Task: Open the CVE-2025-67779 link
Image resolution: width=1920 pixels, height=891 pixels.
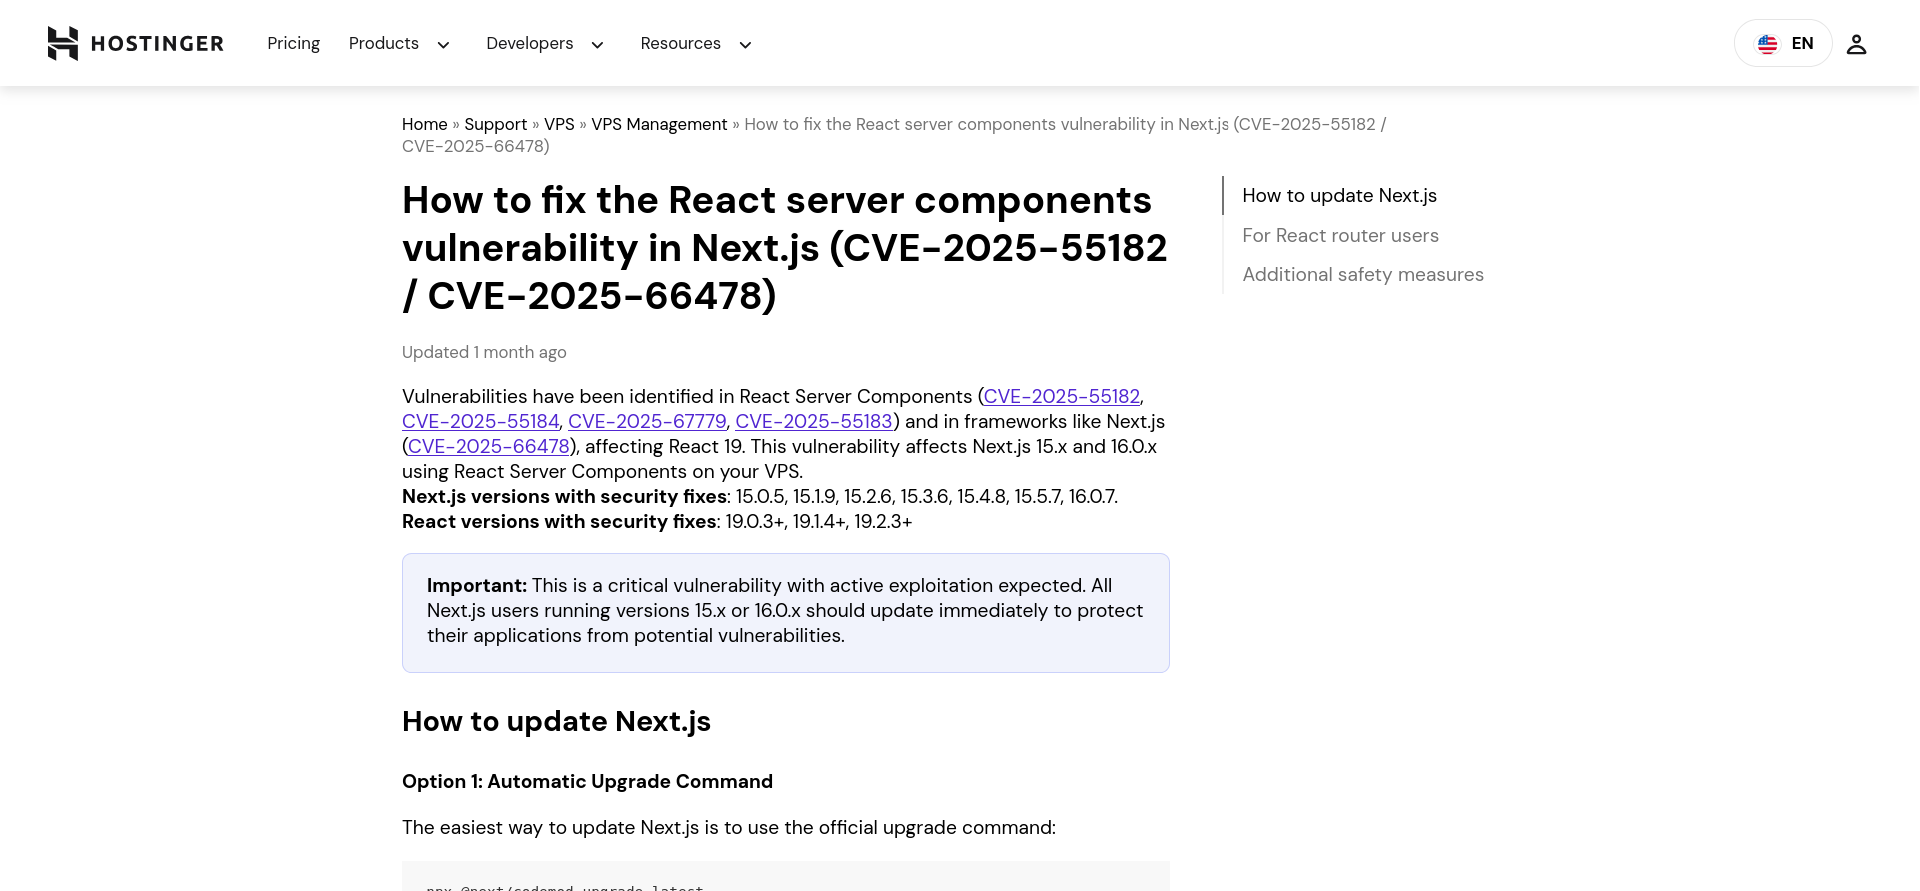Action: 647,421
